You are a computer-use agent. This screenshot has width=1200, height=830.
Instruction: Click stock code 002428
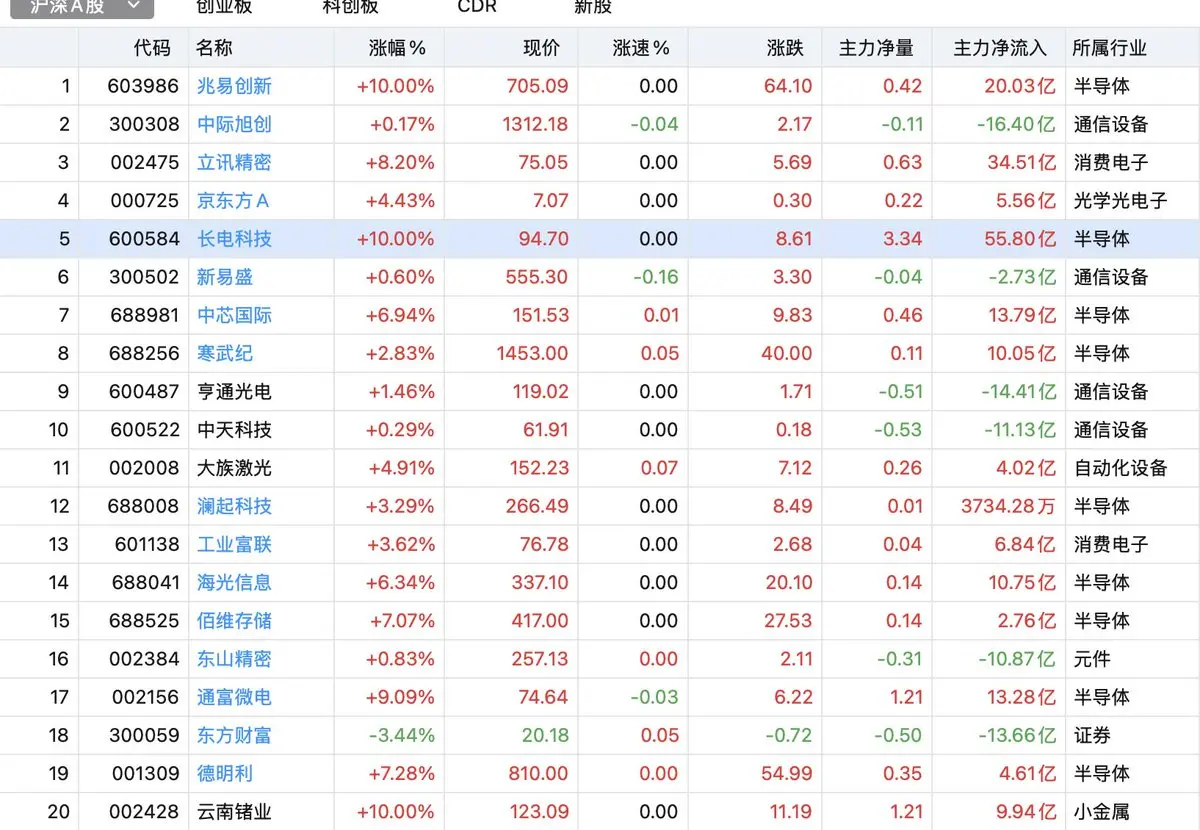[144, 811]
